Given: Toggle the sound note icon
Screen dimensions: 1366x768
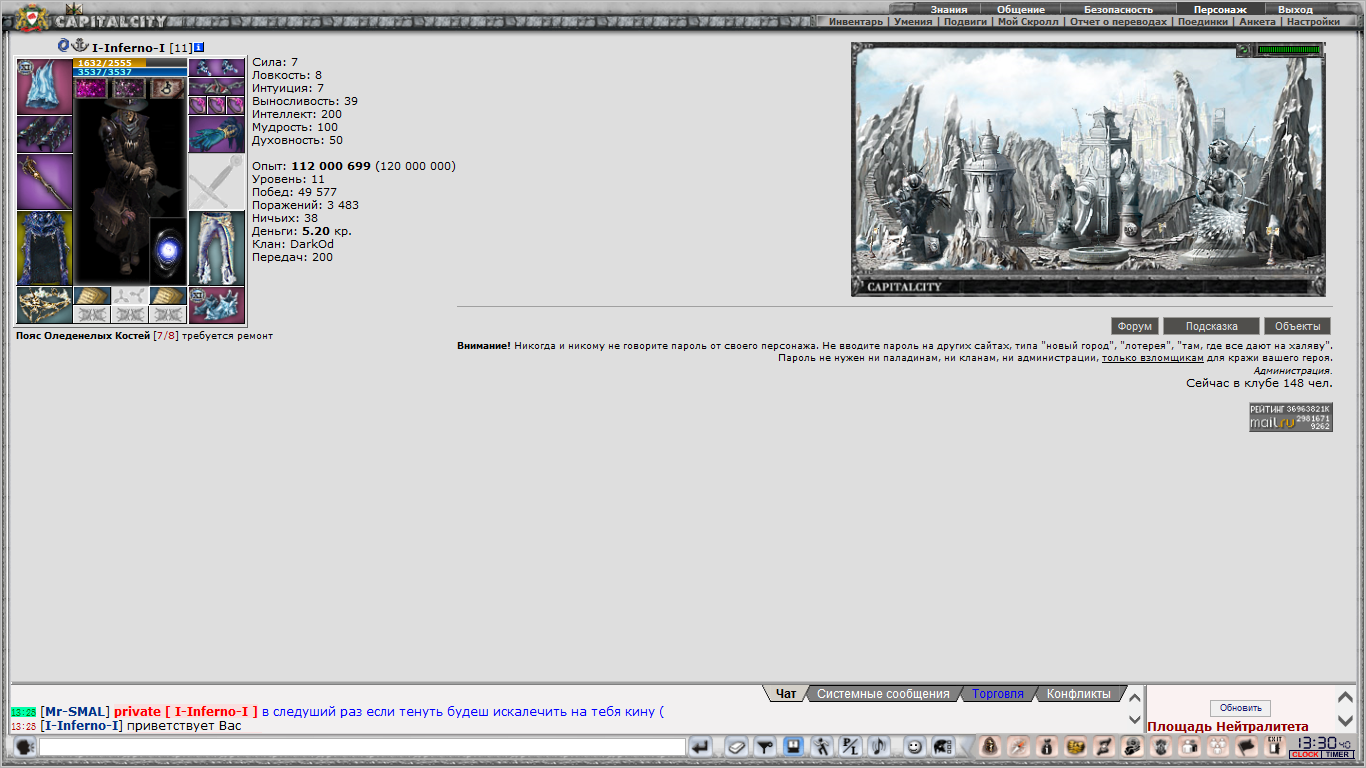Looking at the screenshot, I should [878, 746].
